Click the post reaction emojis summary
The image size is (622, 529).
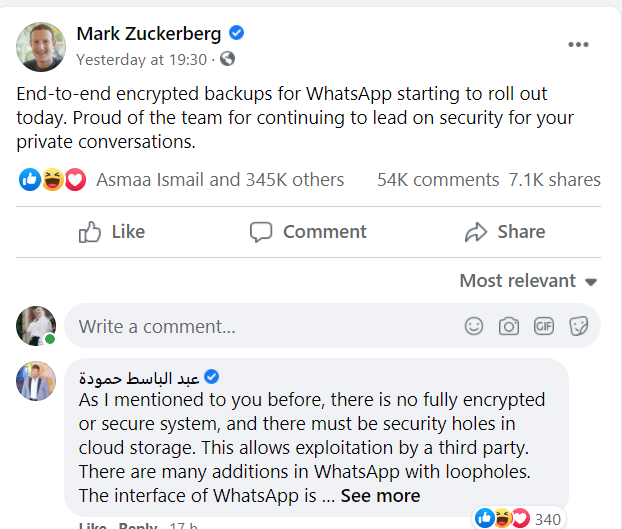pyautogui.click(x=52, y=180)
